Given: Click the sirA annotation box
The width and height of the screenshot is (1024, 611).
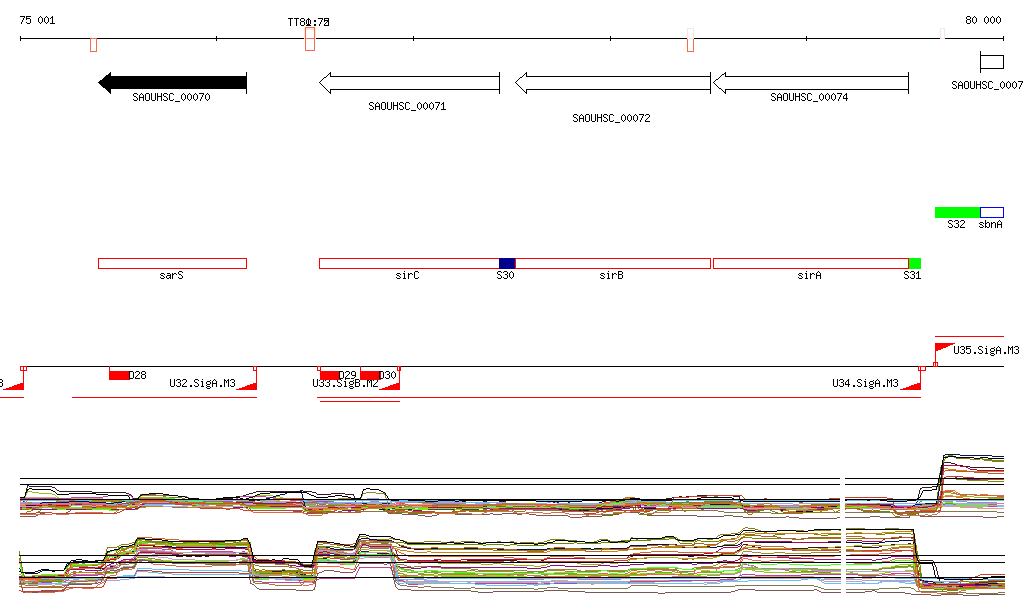Looking at the screenshot, I should tap(810, 264).
